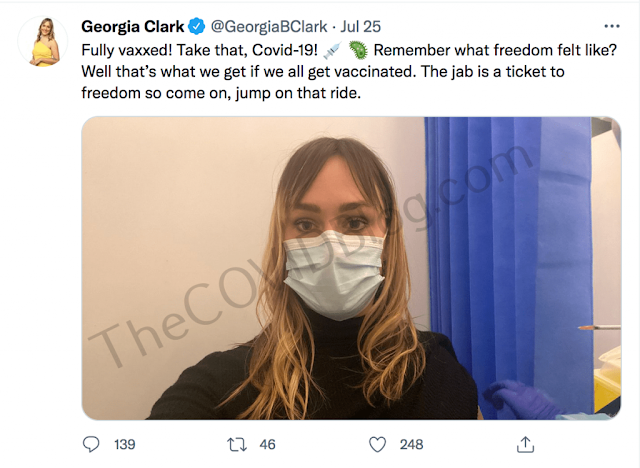Click the 139 replies count

click(124, 444)
